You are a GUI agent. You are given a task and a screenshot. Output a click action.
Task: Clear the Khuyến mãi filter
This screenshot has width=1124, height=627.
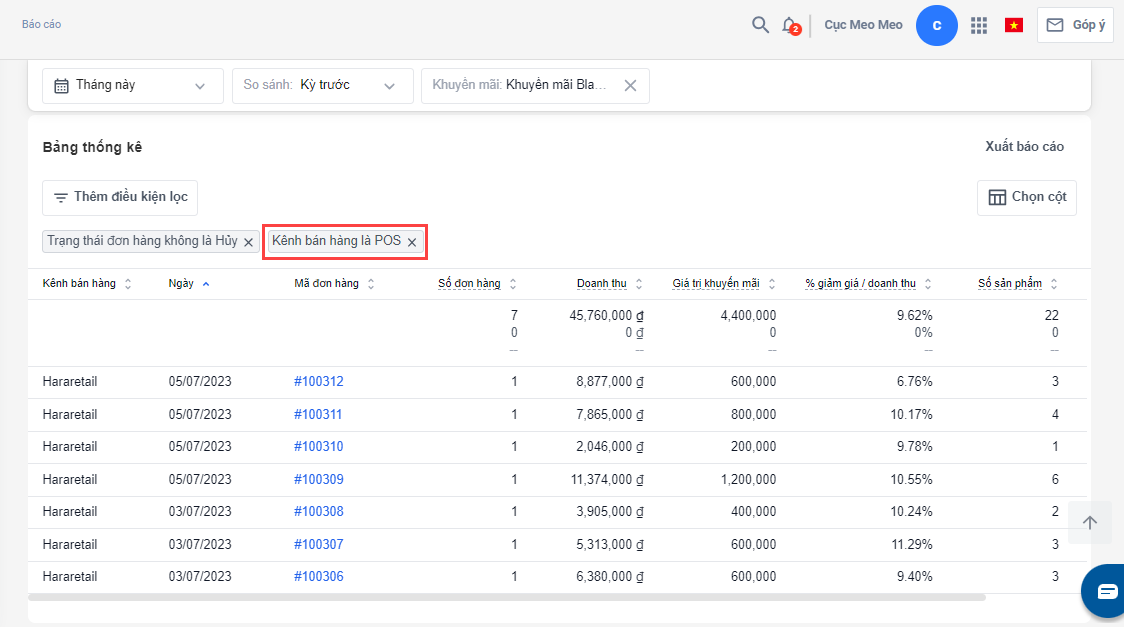tap(630, 86)
